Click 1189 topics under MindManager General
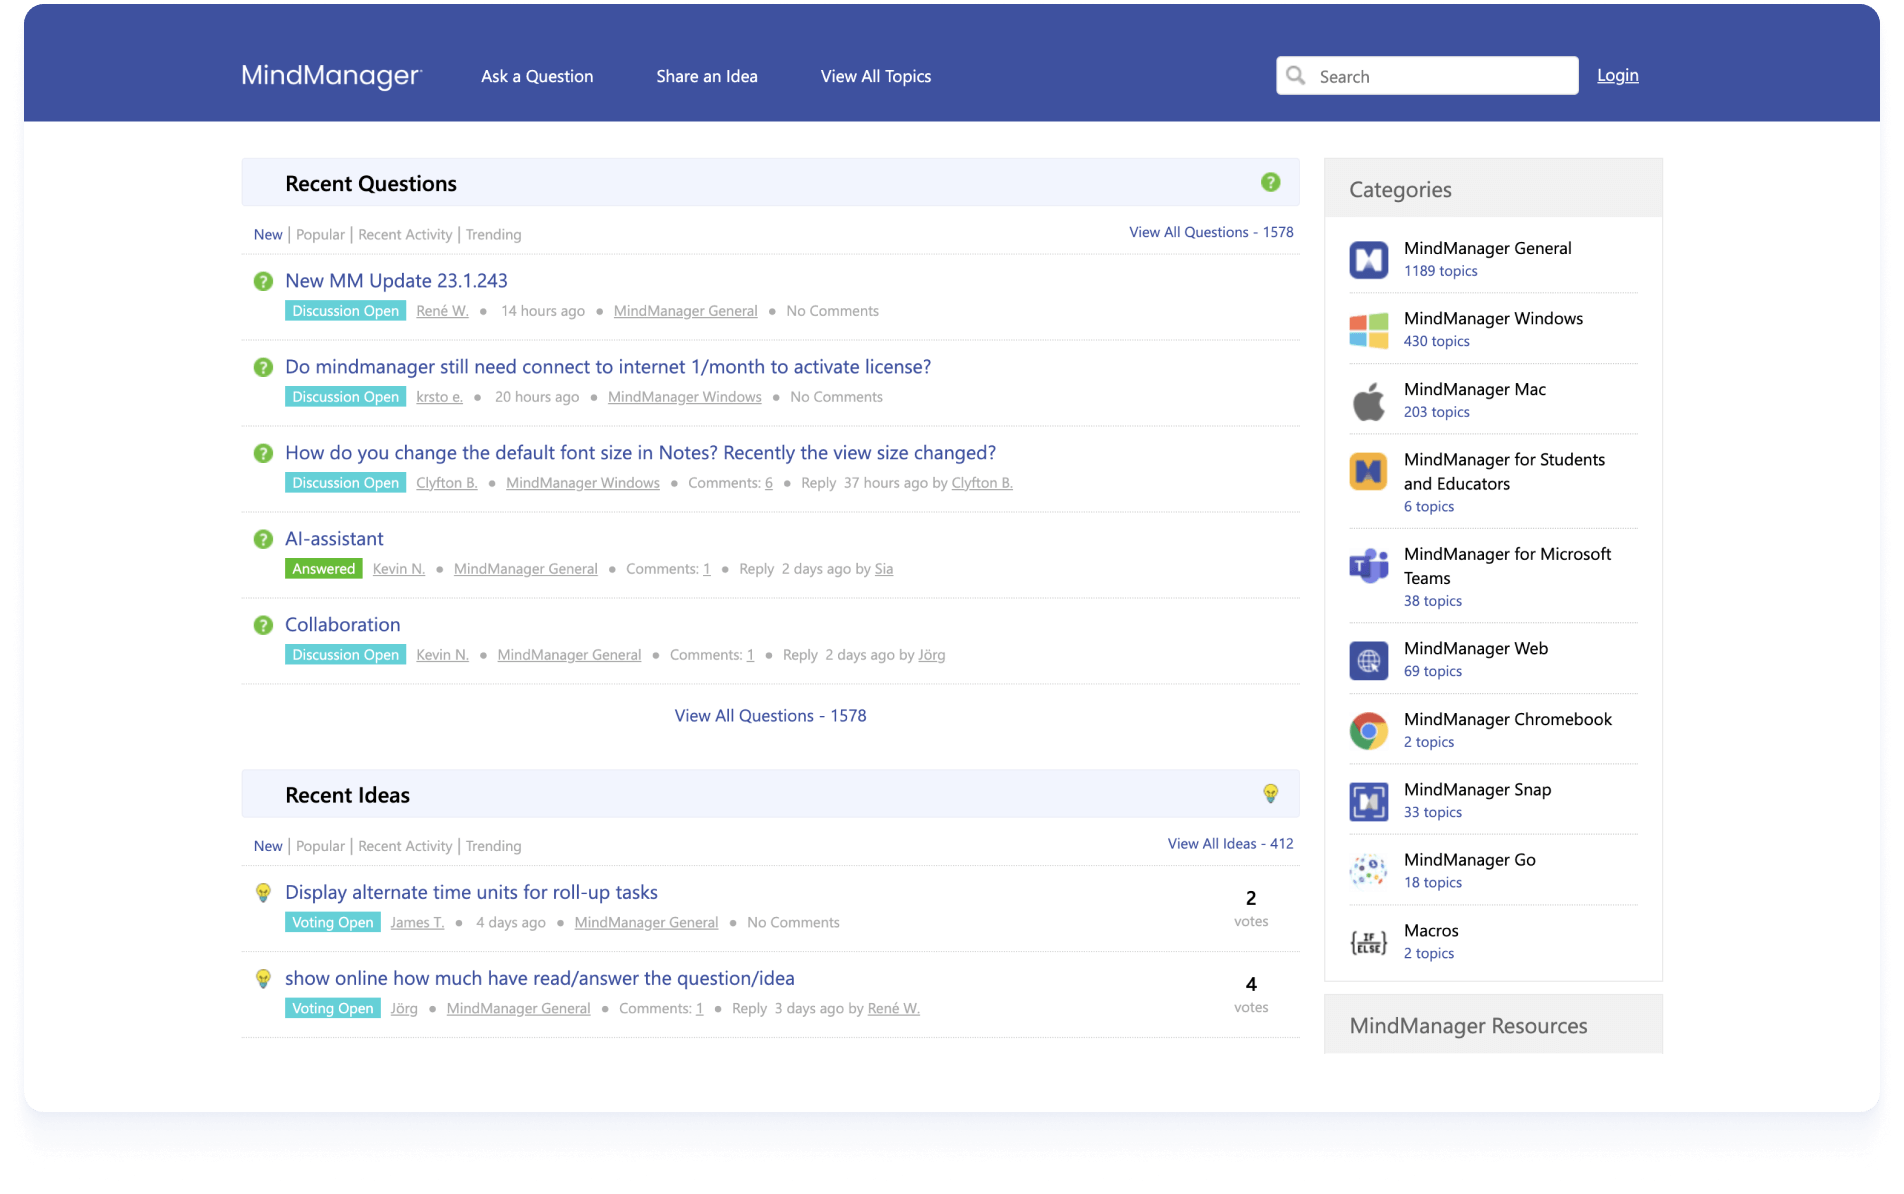Screen dimensions: 1904x1194 [1440, 271]
